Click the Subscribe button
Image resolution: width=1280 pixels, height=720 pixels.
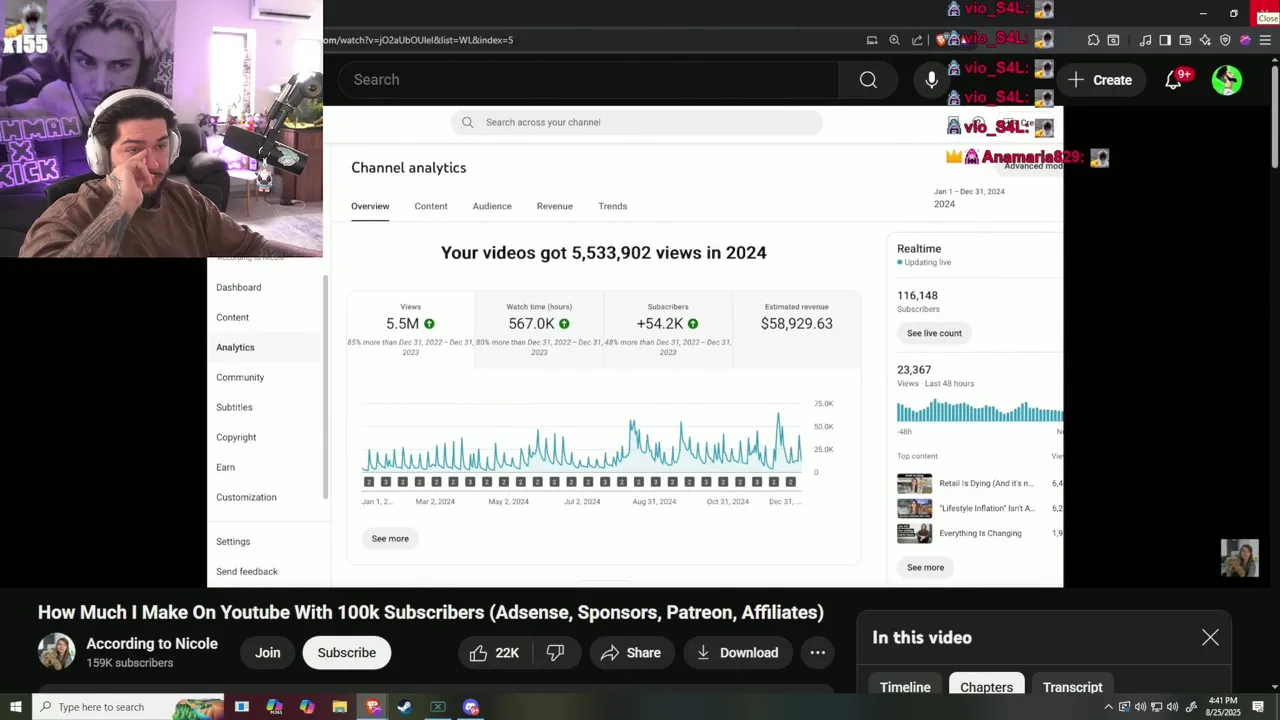(347, 653)
